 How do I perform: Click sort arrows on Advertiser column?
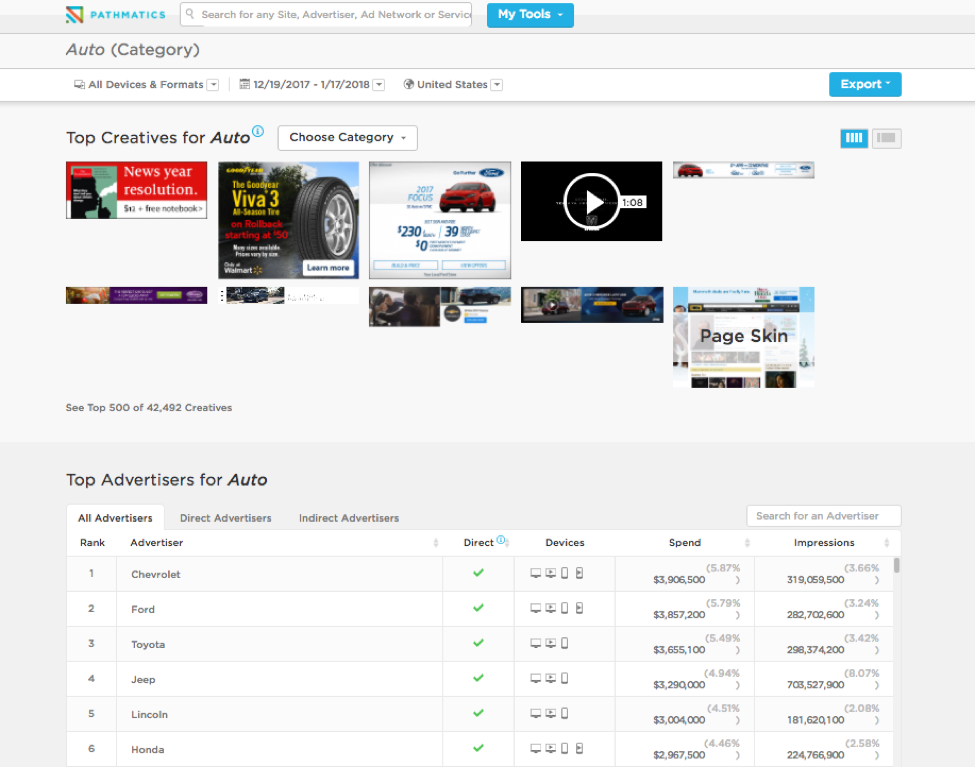(436, 543)
